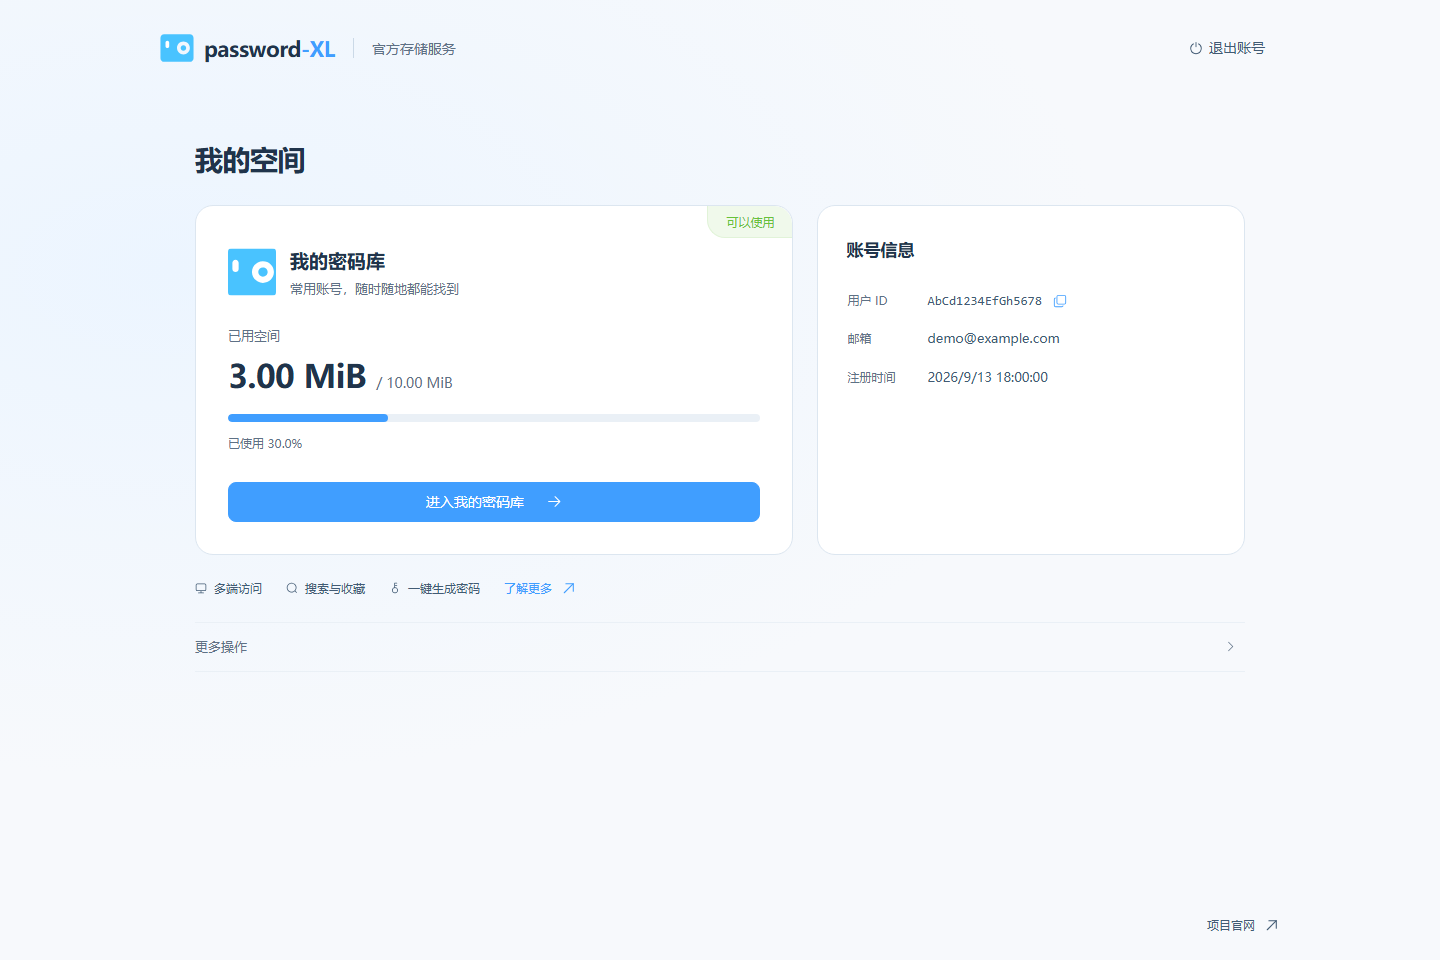This screenshot has width=1440, height=960.
Task: Click the 常用账号，随时随地都能找到 subtitle
Action: [374, 289]
